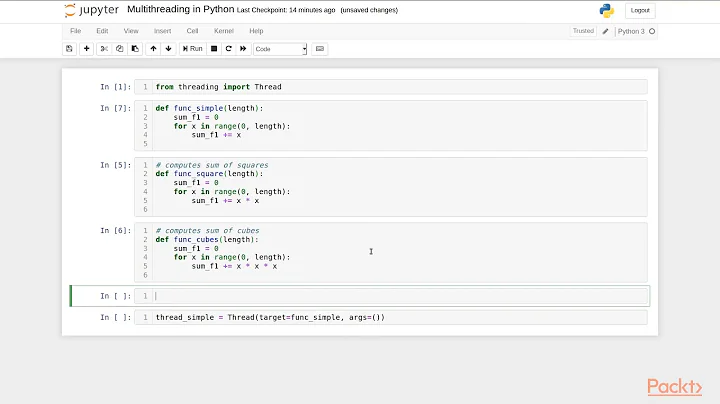720x404 pixels.
Task: Click the 'Last Checkpoint: 14 minutes ago' text
Action: pos(286,10)
